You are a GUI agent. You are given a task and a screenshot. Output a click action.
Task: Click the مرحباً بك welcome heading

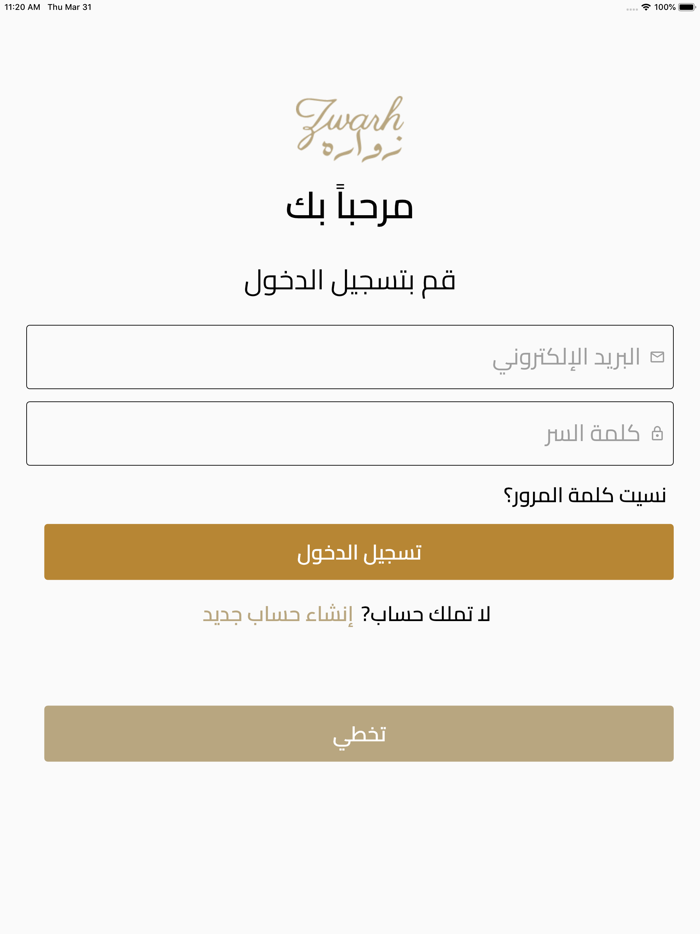(350, 205)
